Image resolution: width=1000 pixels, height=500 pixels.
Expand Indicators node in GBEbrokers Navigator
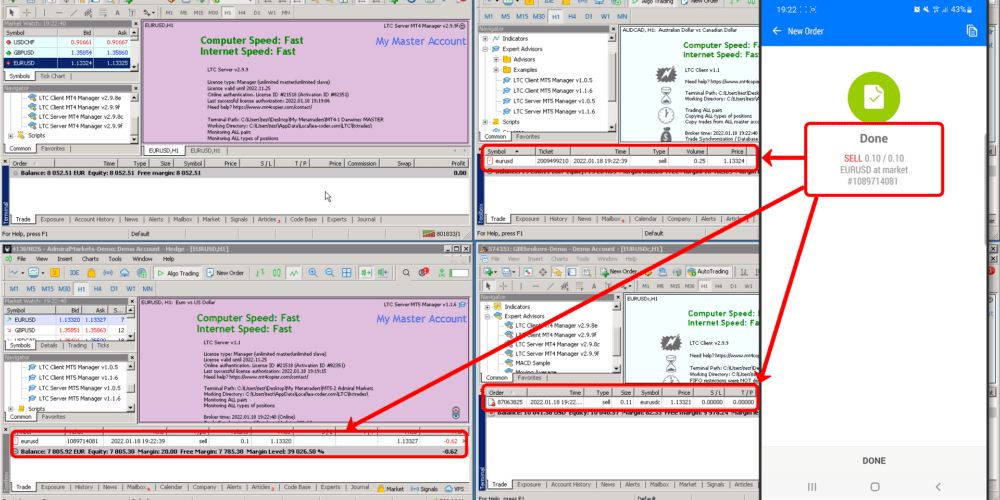tap(487, 306)
